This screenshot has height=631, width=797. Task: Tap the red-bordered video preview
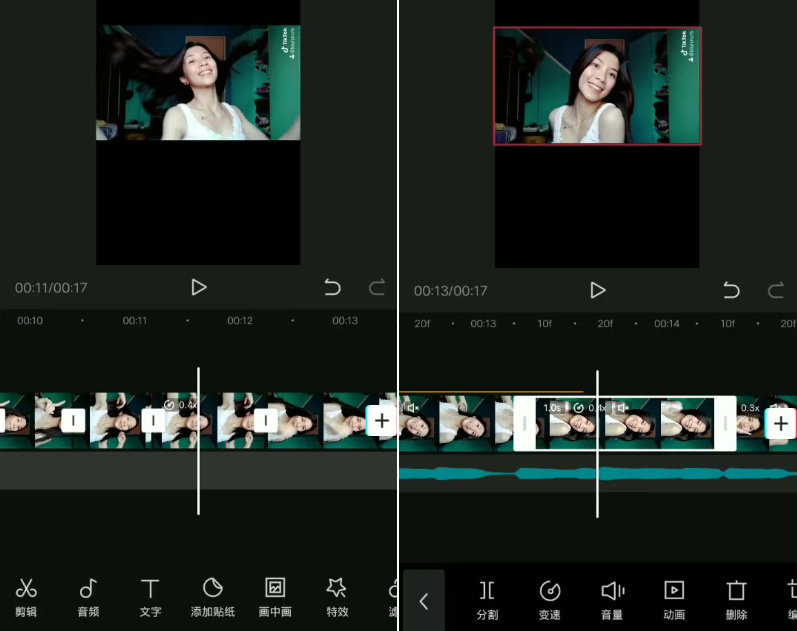click(x=597, y=86)
